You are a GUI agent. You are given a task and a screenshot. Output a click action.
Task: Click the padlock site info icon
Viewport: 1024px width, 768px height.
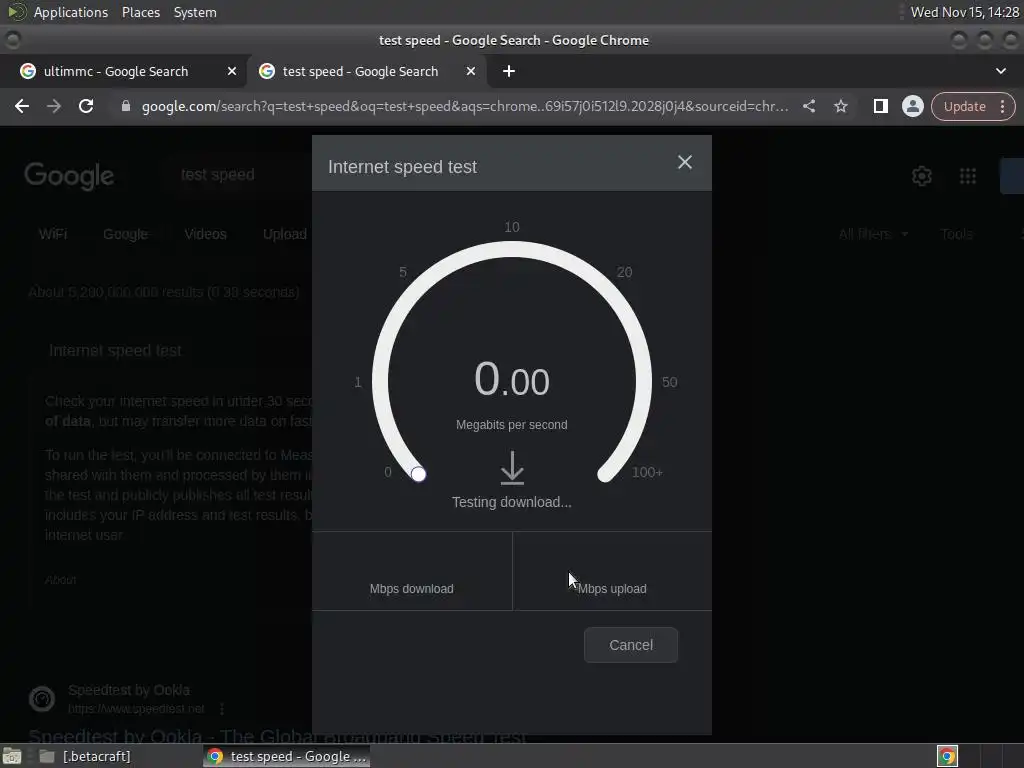click(x=125, y=106)
